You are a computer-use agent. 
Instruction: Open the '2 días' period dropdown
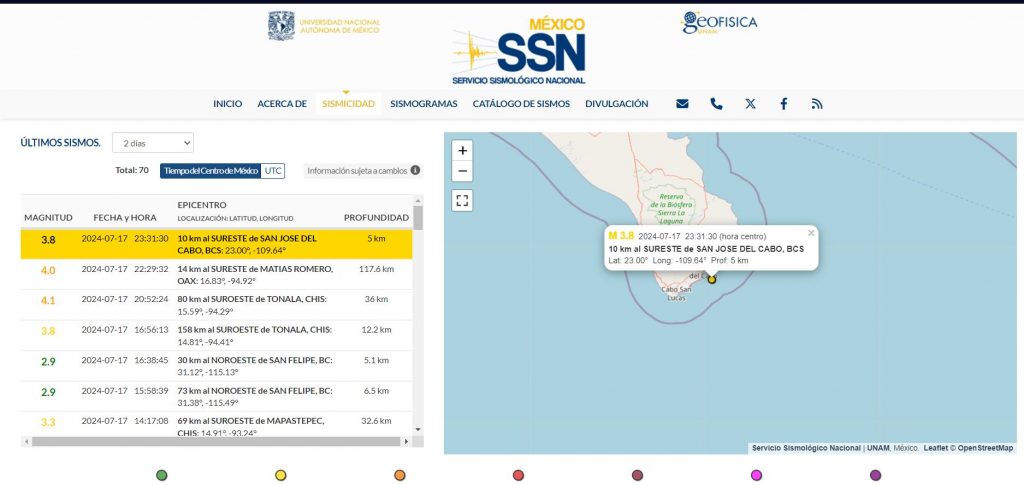pos(152,143)
